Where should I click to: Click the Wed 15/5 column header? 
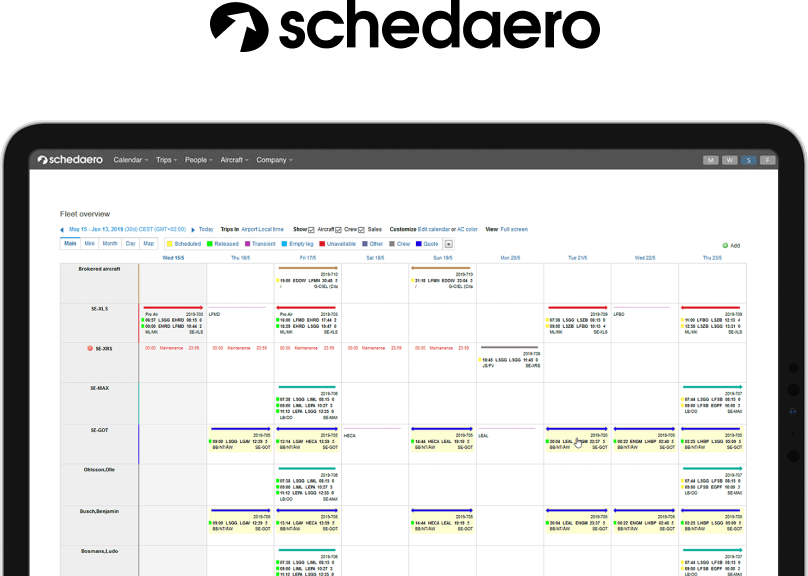pyautogui.click(x=173, y=258)
